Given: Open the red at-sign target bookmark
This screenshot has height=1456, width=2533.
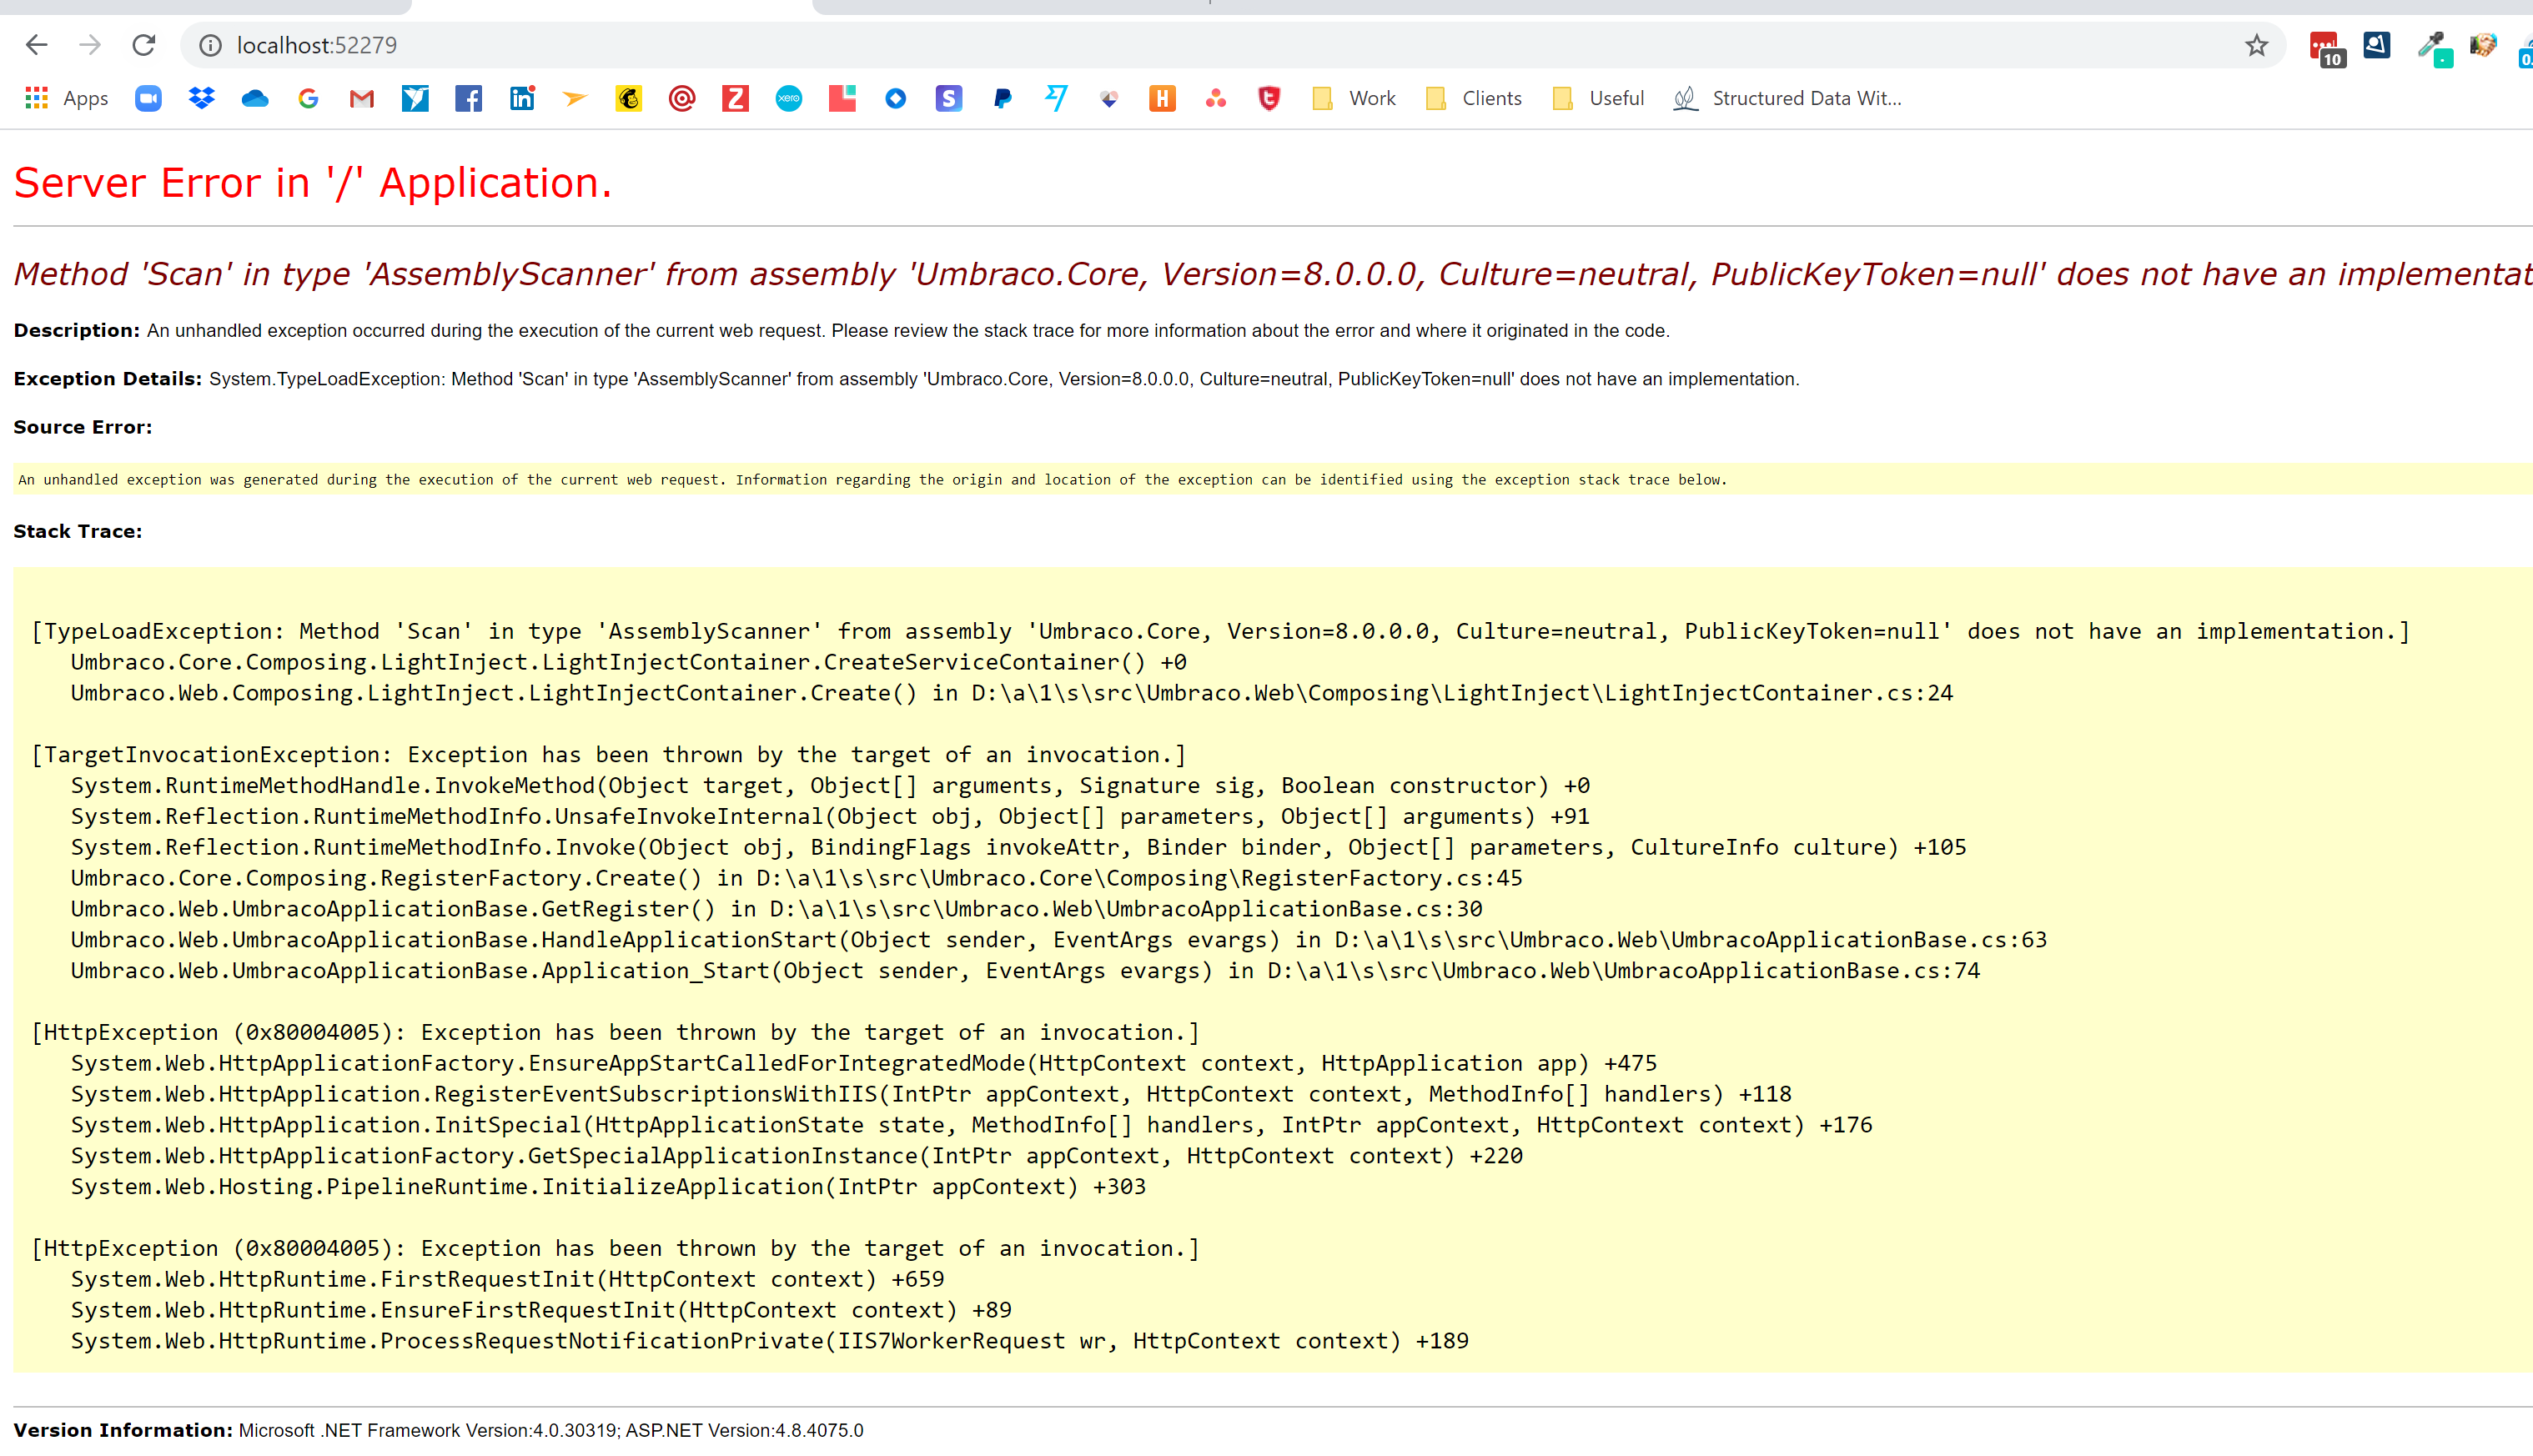Looking at the screenshot, I should pos(682,98).
